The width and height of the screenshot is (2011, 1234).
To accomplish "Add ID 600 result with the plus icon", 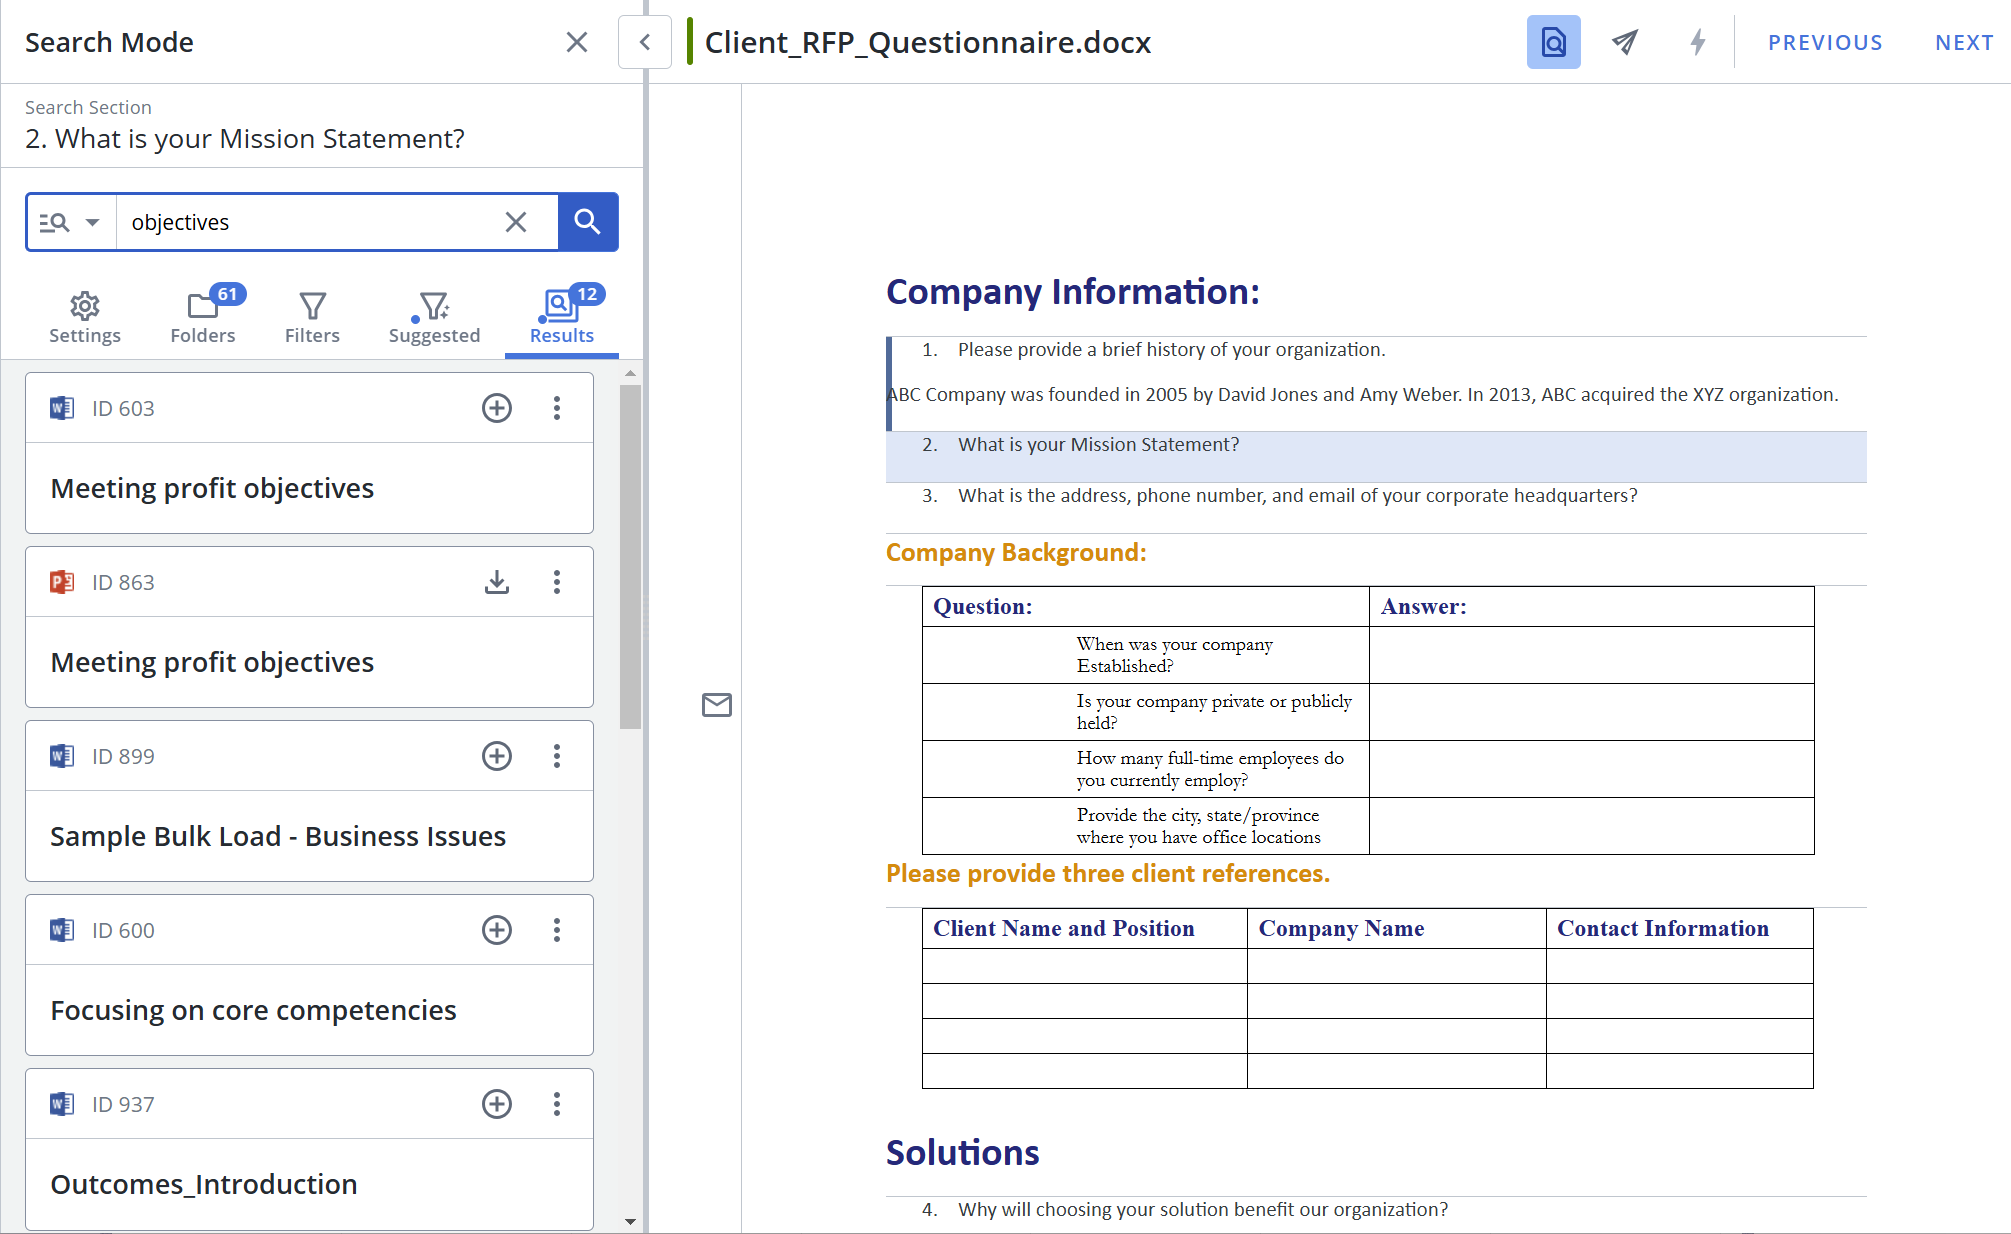I will [497, 930].
